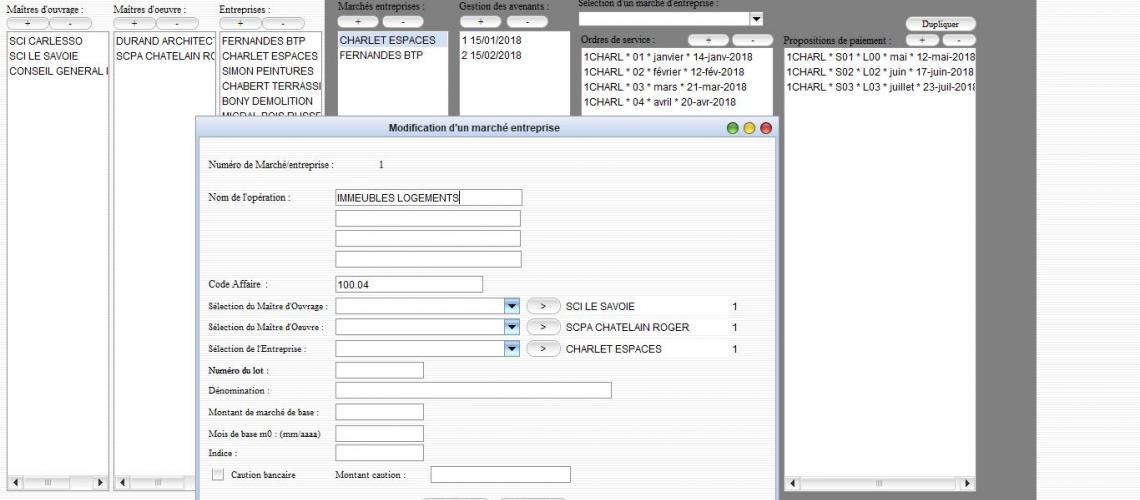The width and height of the screenshot is (1140, 500).
Task: Assign Maître d'Oeuvre with arrow beside SCPA CHATELAIN ROGER
Action: pyautogui.click(x=543, y=328)
